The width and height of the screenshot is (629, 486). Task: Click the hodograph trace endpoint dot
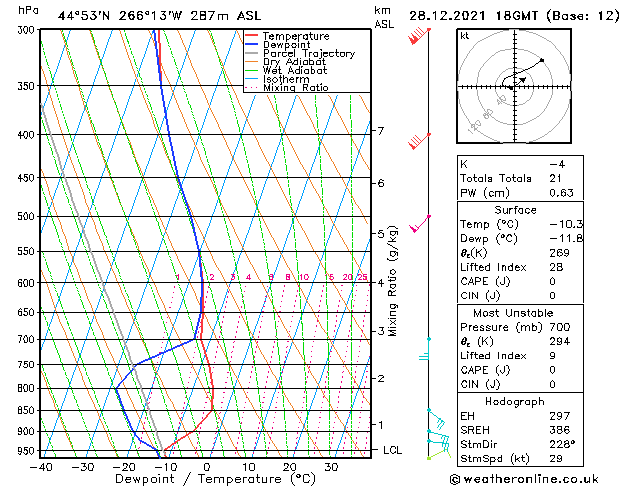(542, 61)
